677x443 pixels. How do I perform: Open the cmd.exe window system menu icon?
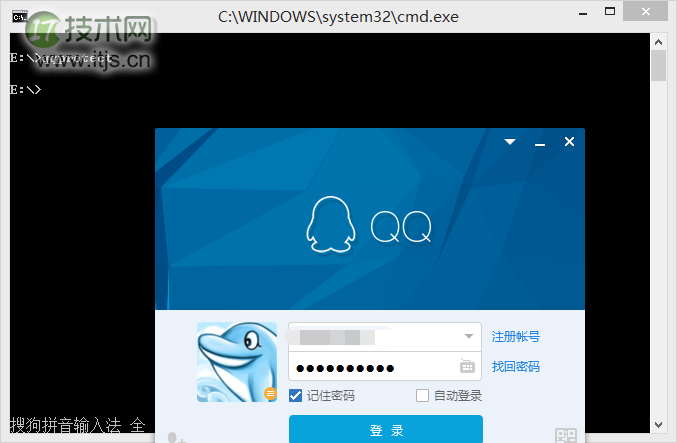point(20,17)
